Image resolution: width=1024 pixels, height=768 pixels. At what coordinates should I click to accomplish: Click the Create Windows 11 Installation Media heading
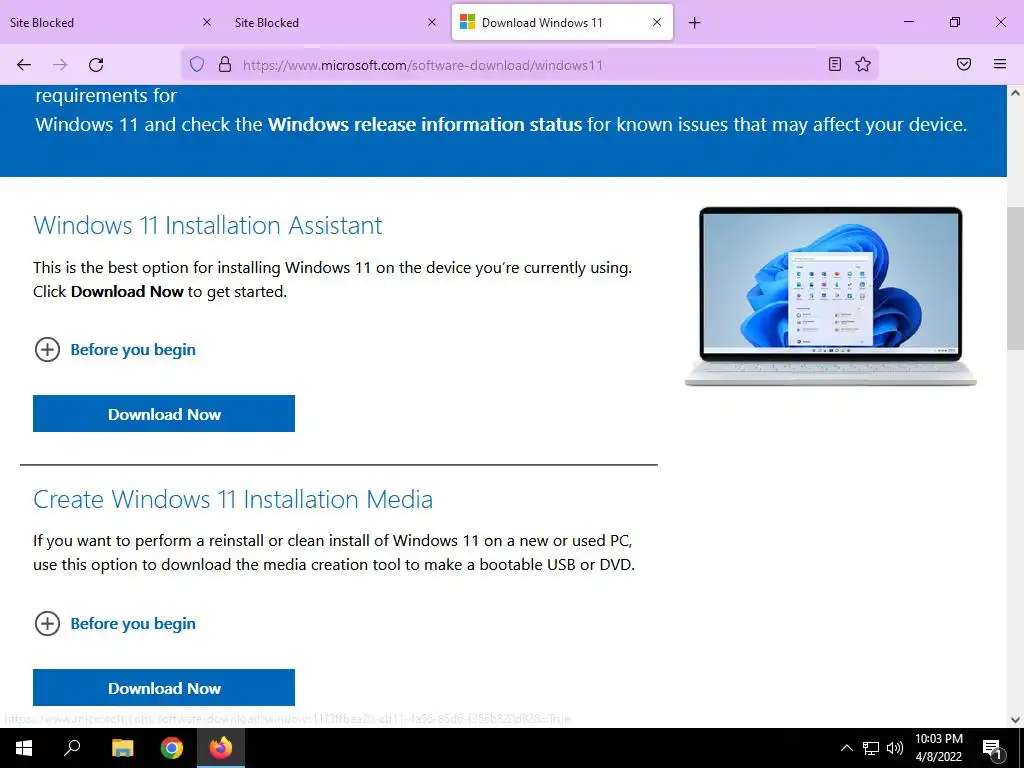[233, 500]
